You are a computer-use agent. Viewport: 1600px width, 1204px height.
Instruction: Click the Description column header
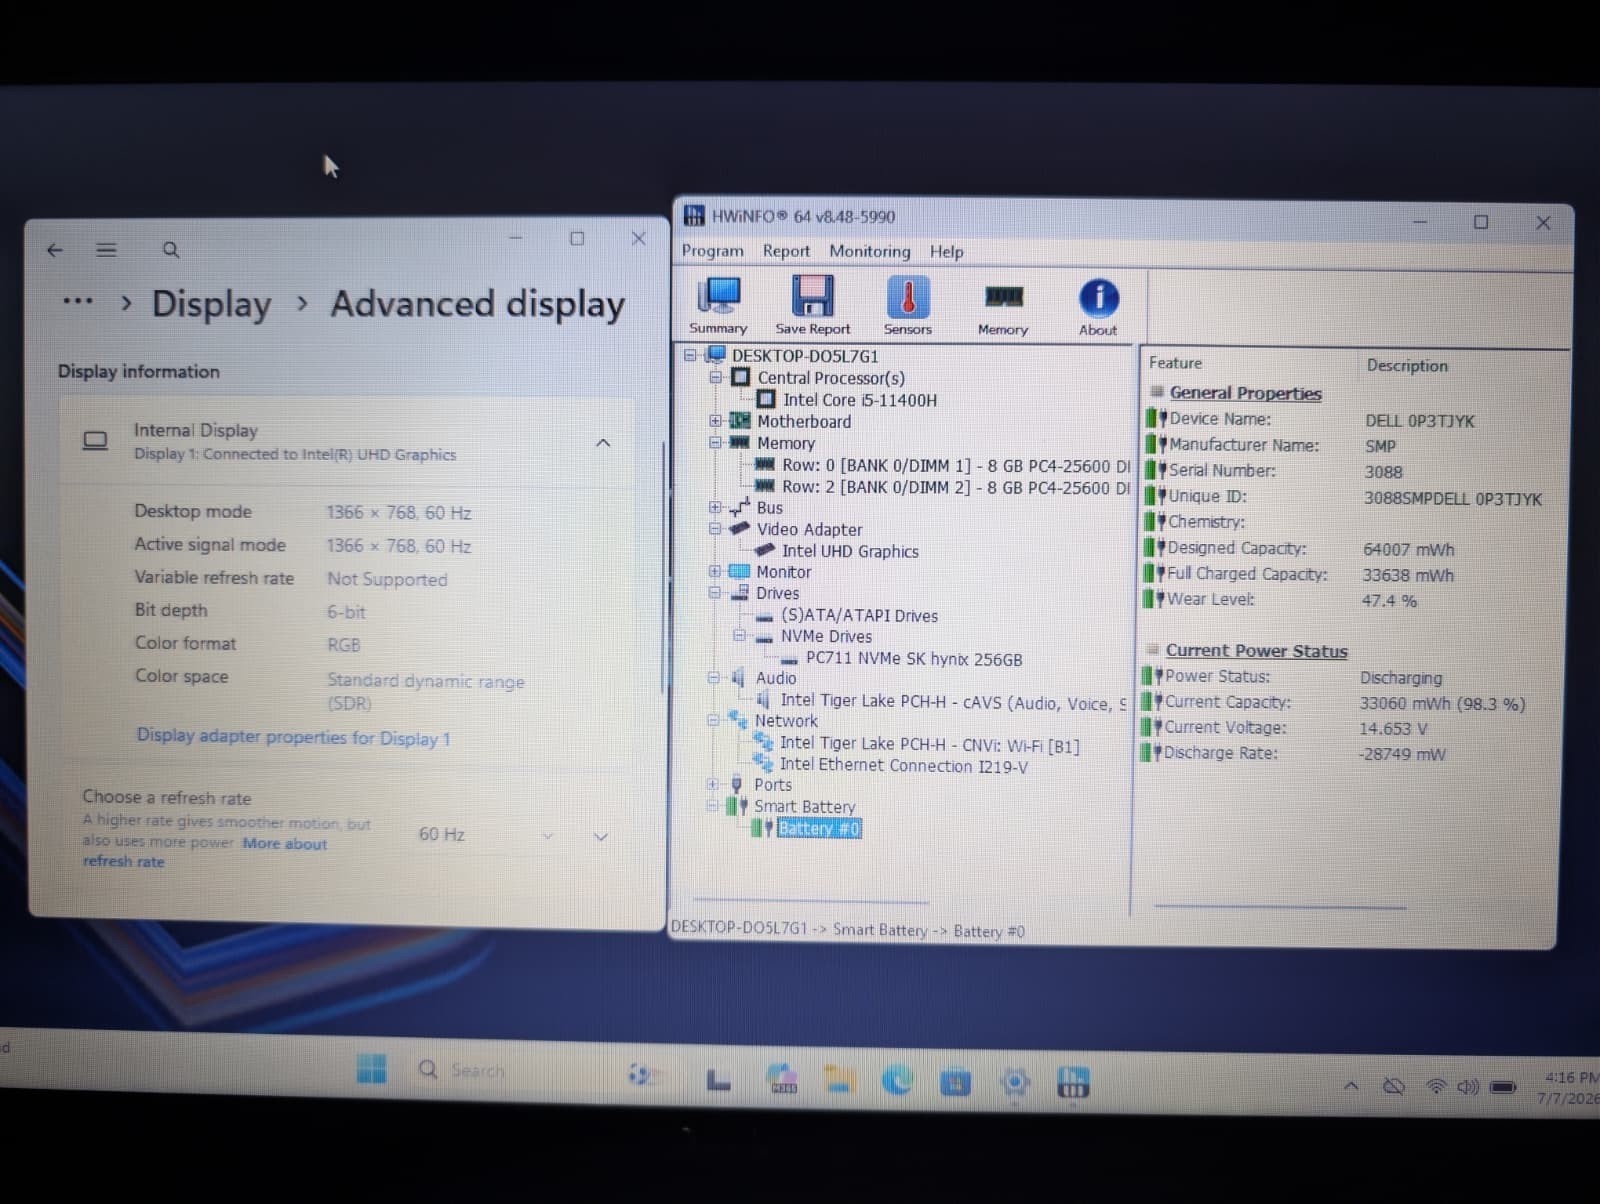click(1407, 365)
